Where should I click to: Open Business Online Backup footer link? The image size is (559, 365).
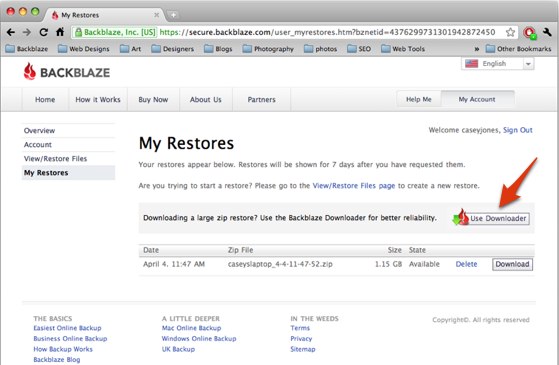click(70, 339)
